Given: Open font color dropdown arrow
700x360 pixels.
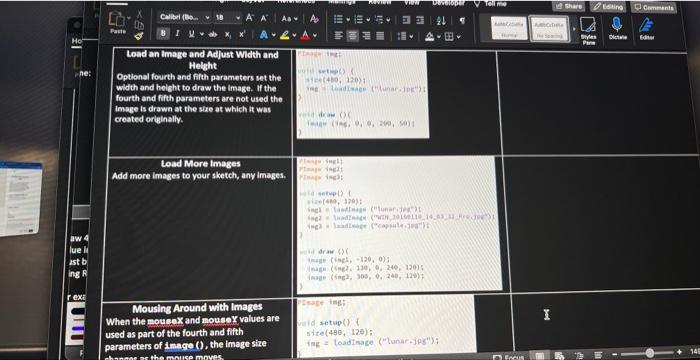Looking at the screenshot, I should point(315,36).
